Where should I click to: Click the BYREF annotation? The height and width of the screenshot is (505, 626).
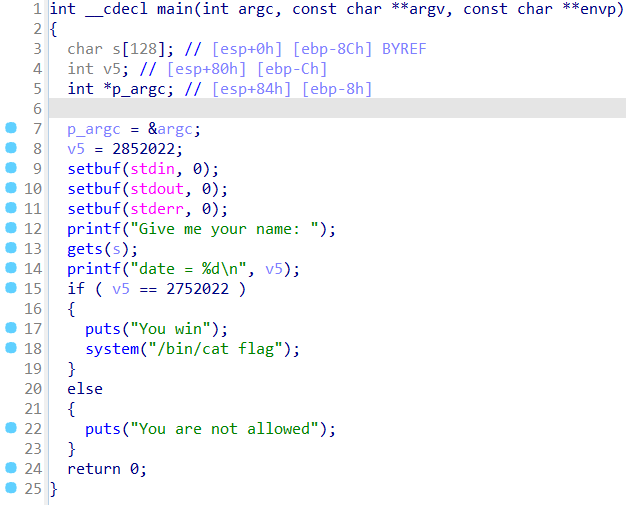click(404, 50)
